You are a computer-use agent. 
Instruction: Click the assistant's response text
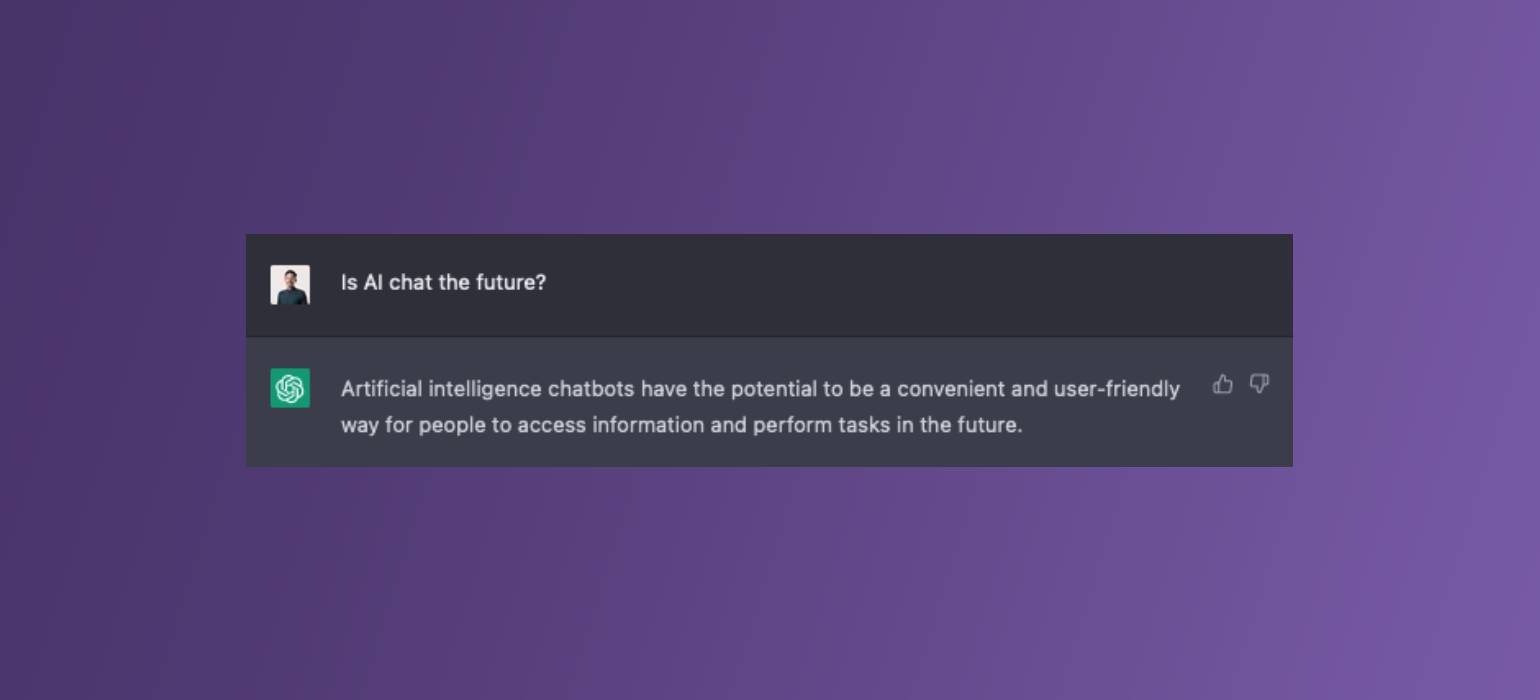(x=760, y=406)
